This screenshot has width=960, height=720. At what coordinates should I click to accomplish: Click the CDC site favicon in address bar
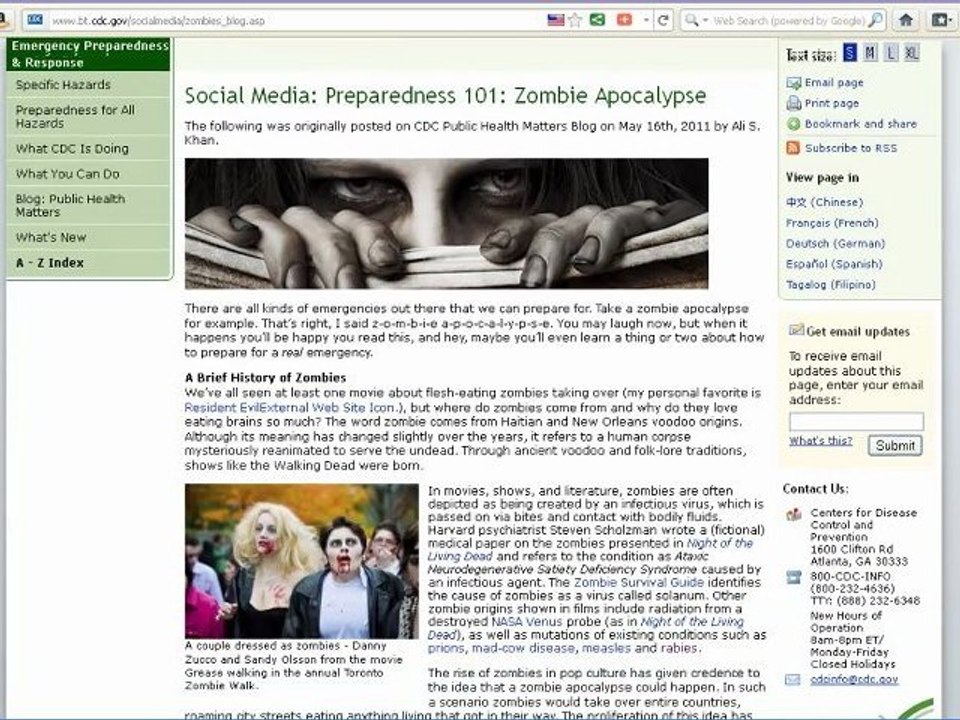(35, 20)
